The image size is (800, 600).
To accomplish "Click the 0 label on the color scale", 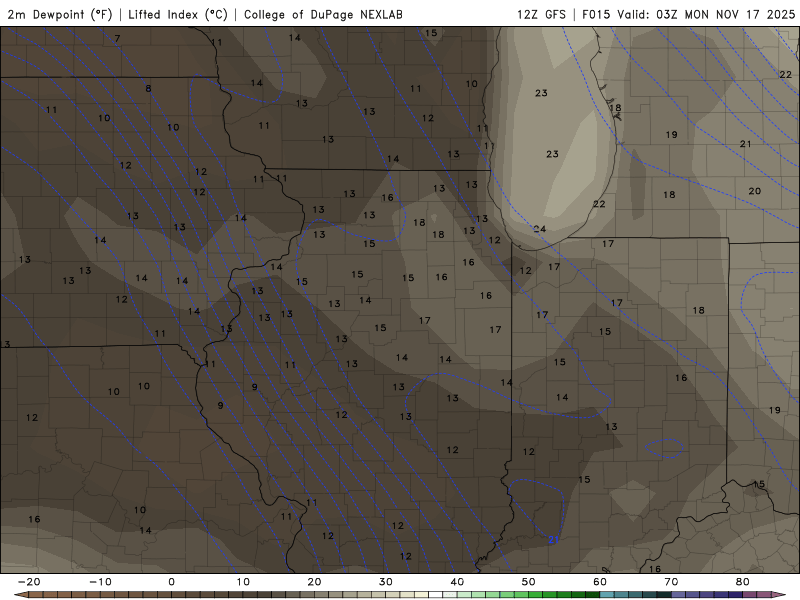I will pos(171,582).
